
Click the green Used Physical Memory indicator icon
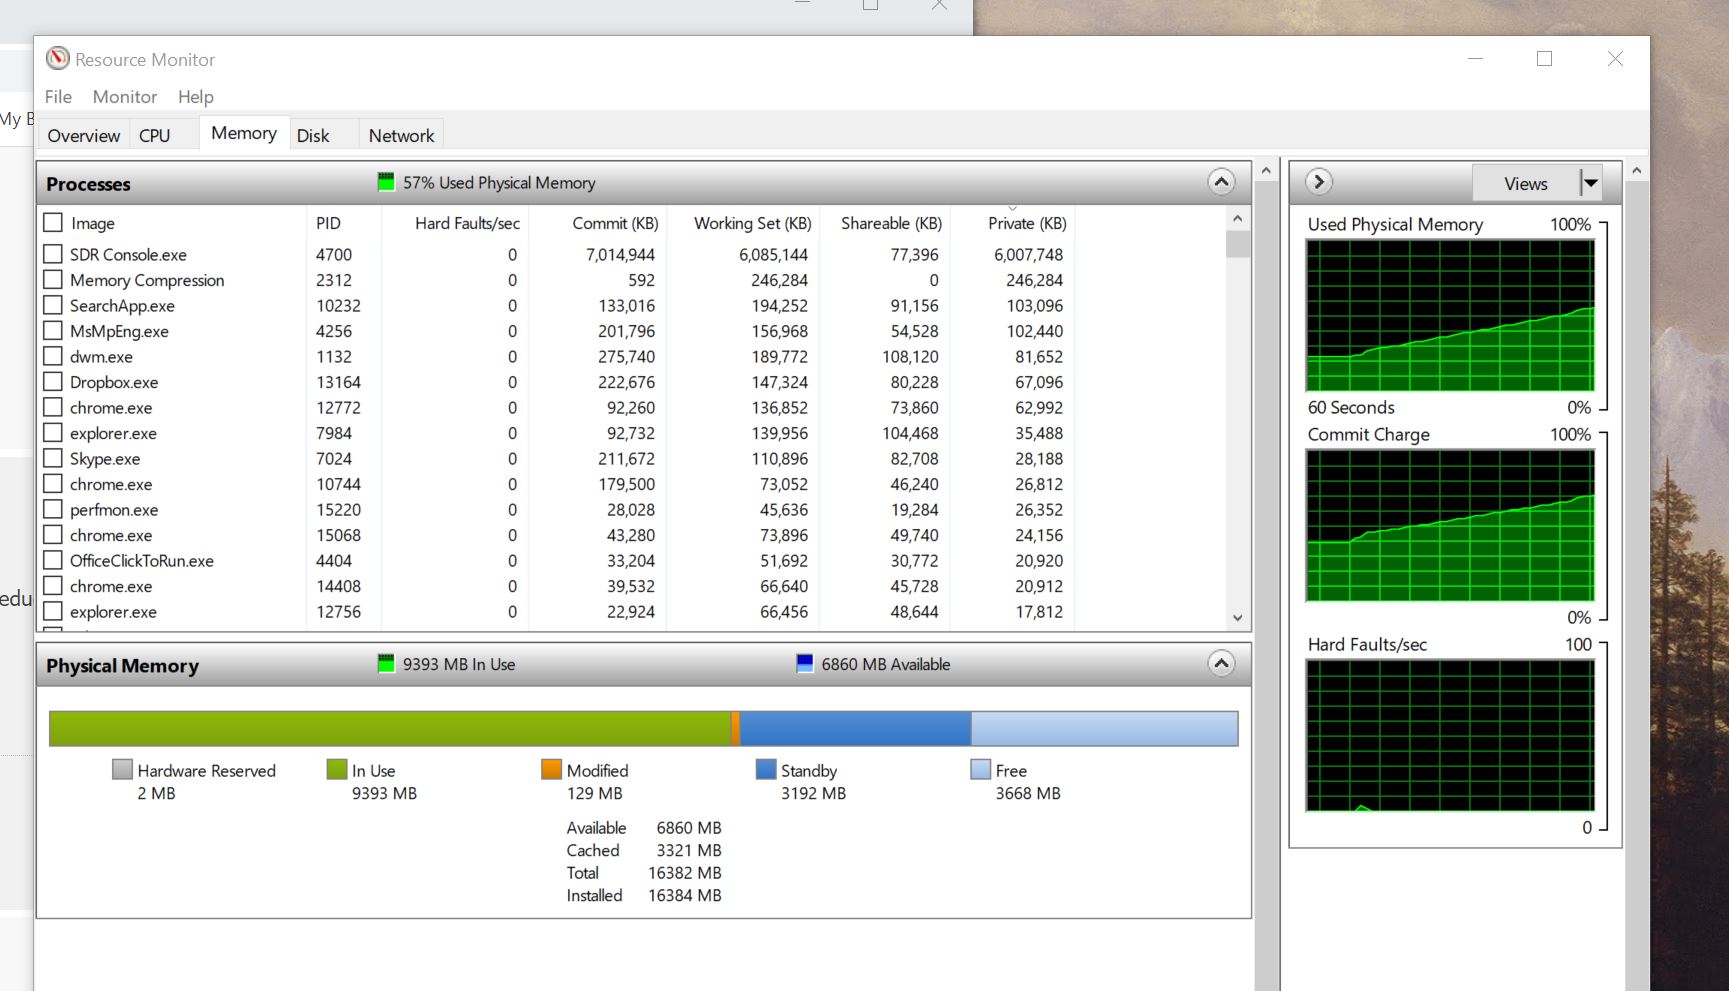386,182
